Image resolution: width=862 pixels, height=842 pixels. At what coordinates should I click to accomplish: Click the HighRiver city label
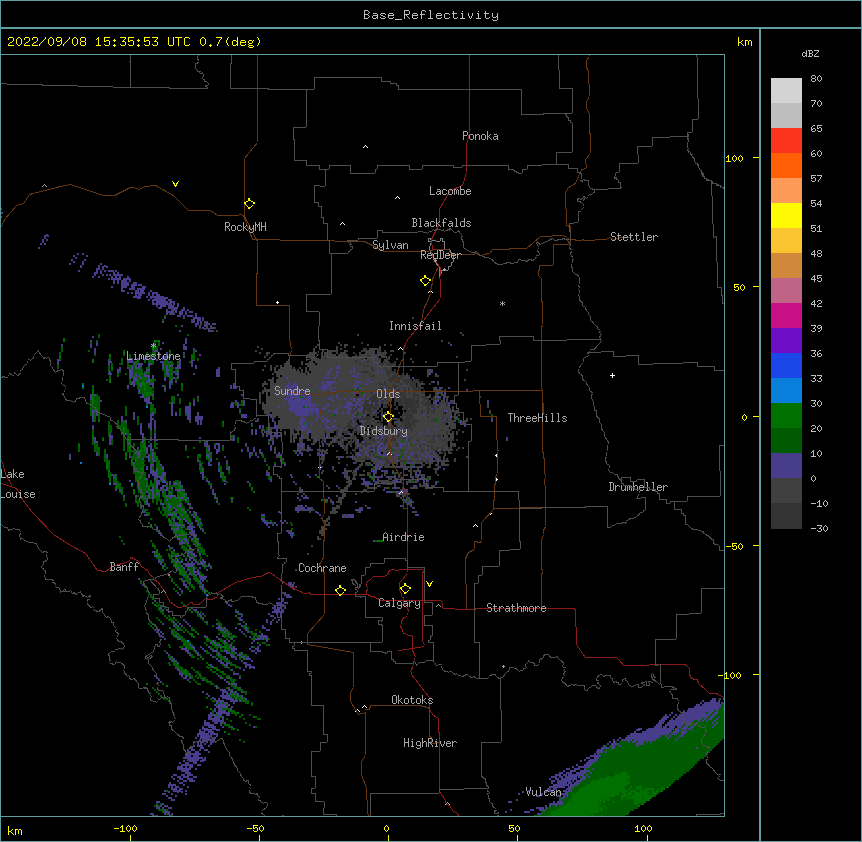430,743
